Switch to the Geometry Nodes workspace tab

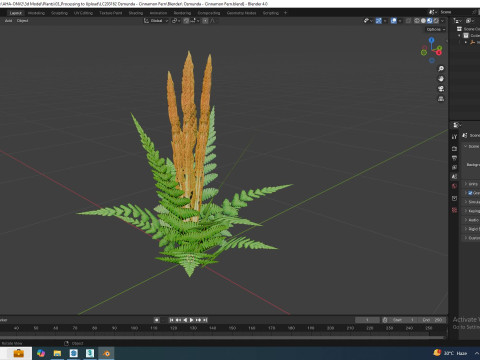[x=242, y=13]
